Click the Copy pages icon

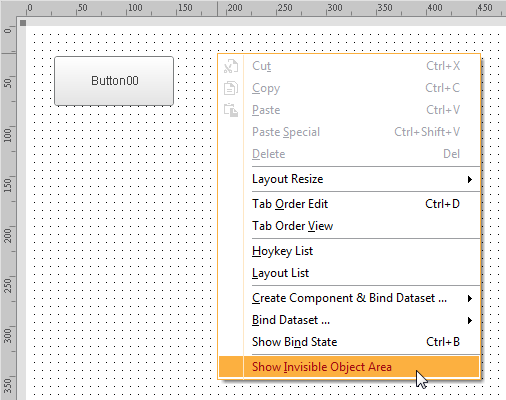(x=231, y=88)
